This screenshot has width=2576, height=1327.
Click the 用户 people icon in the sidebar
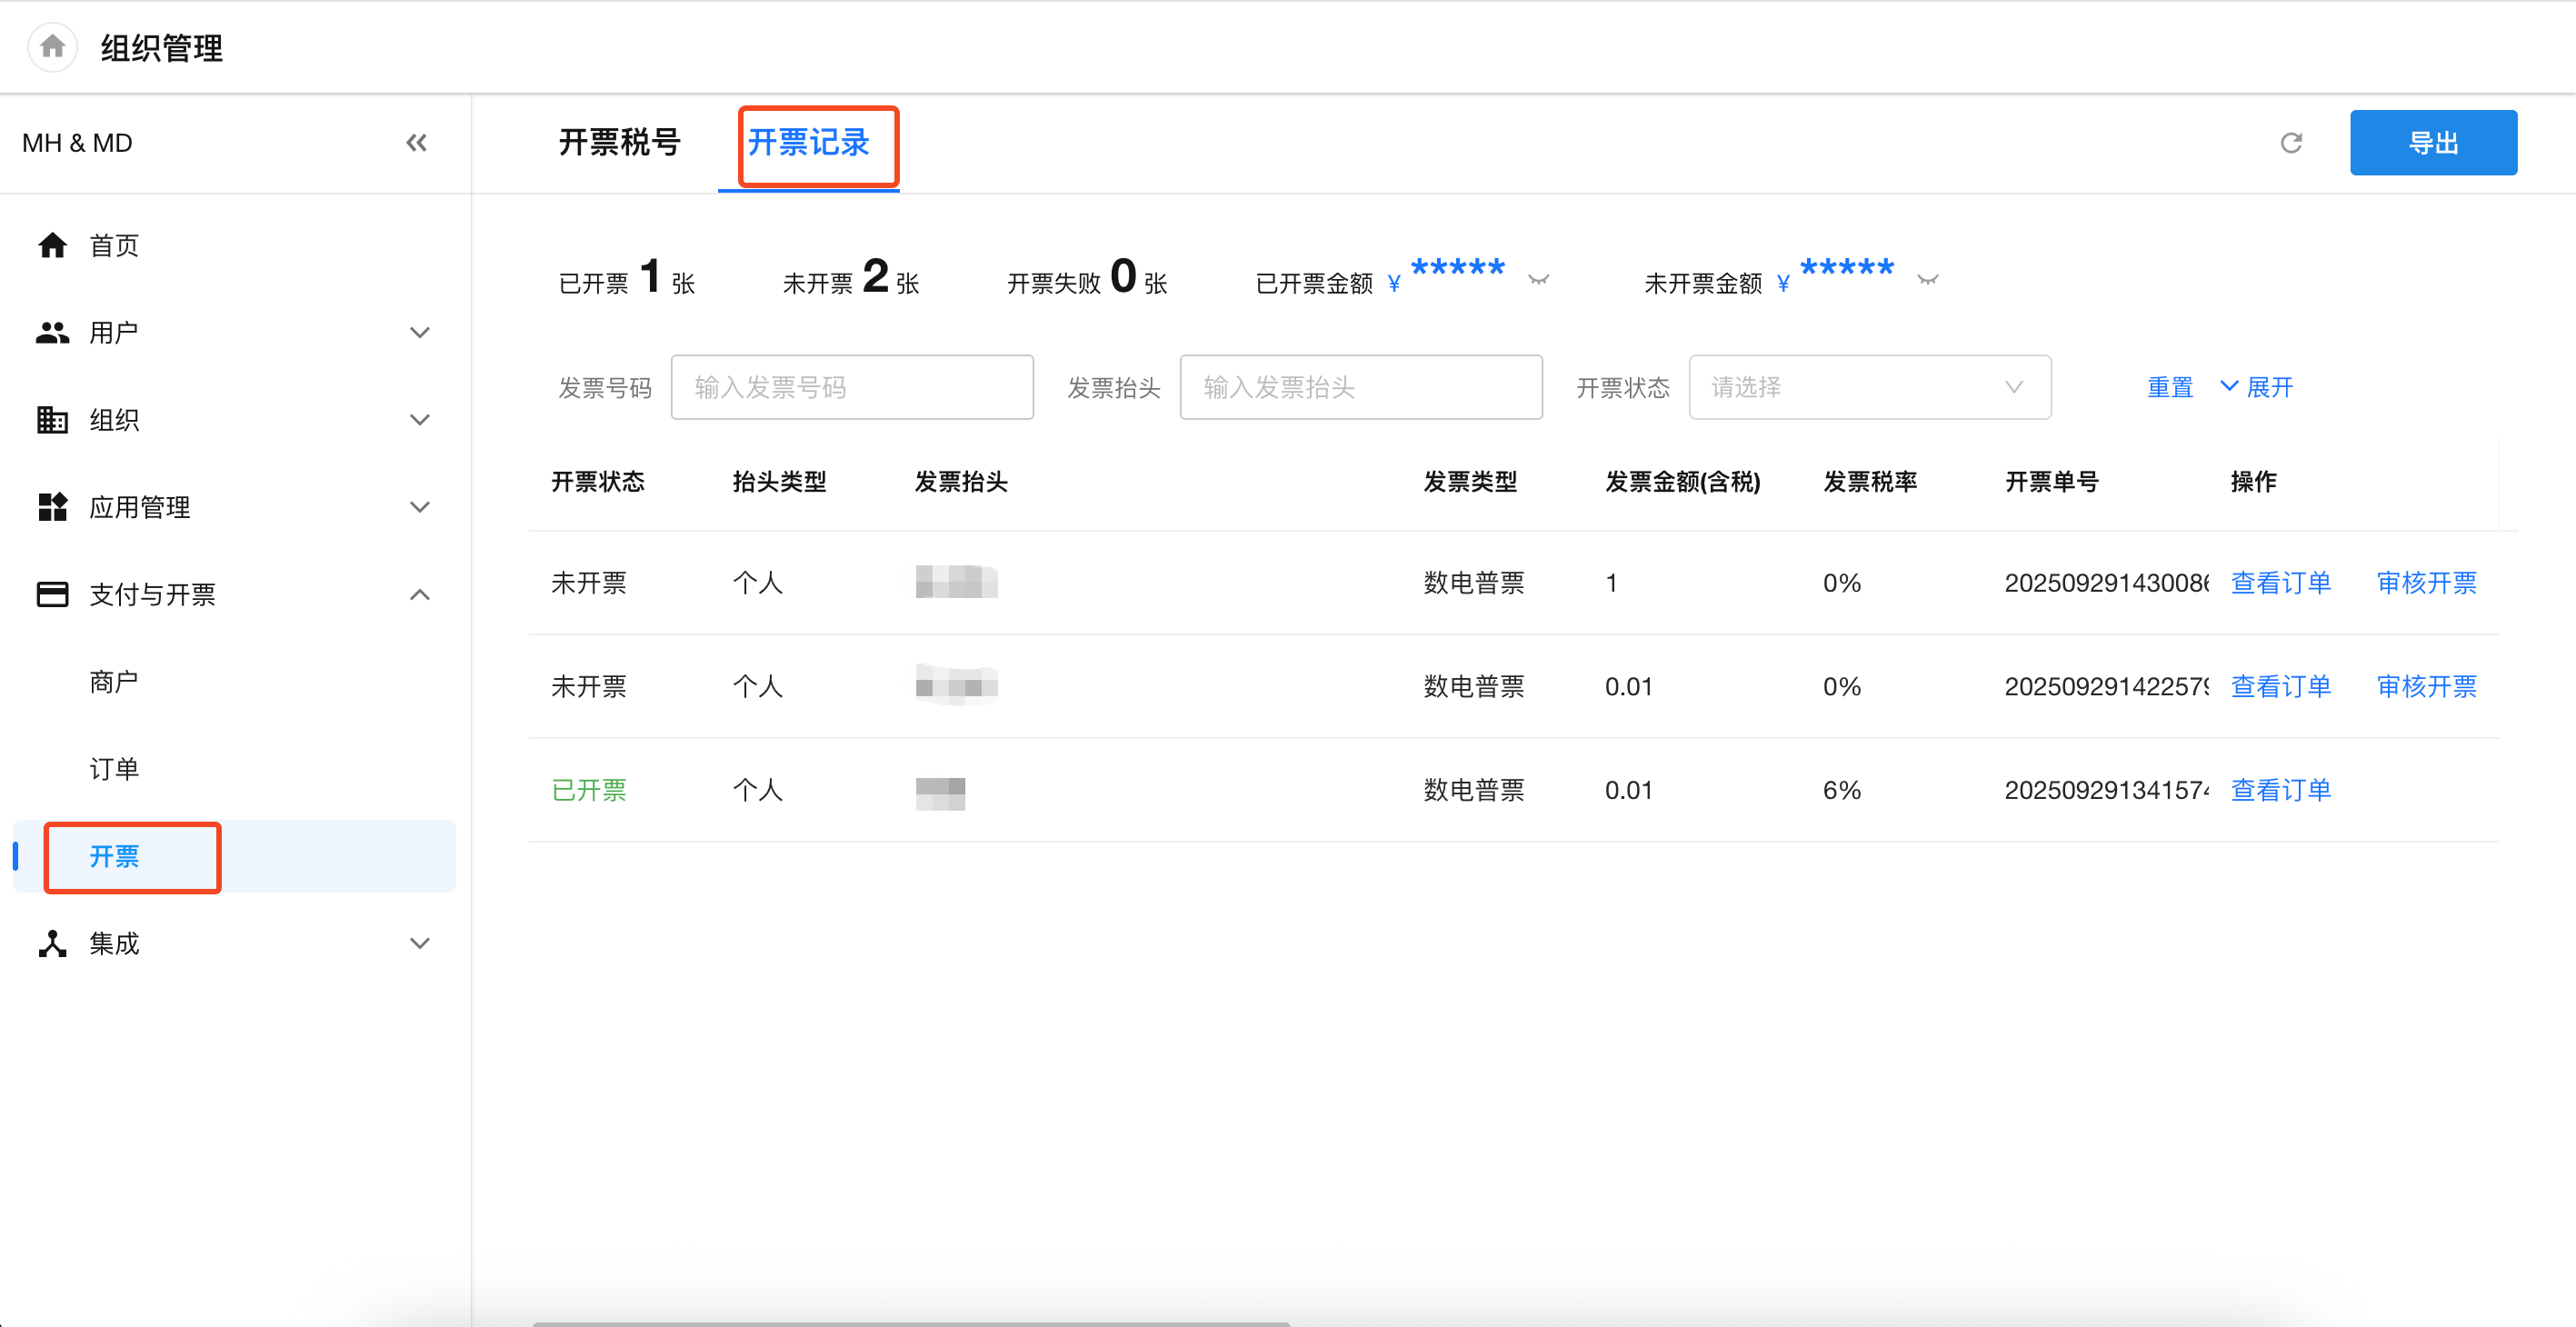(x=52, y=333)
